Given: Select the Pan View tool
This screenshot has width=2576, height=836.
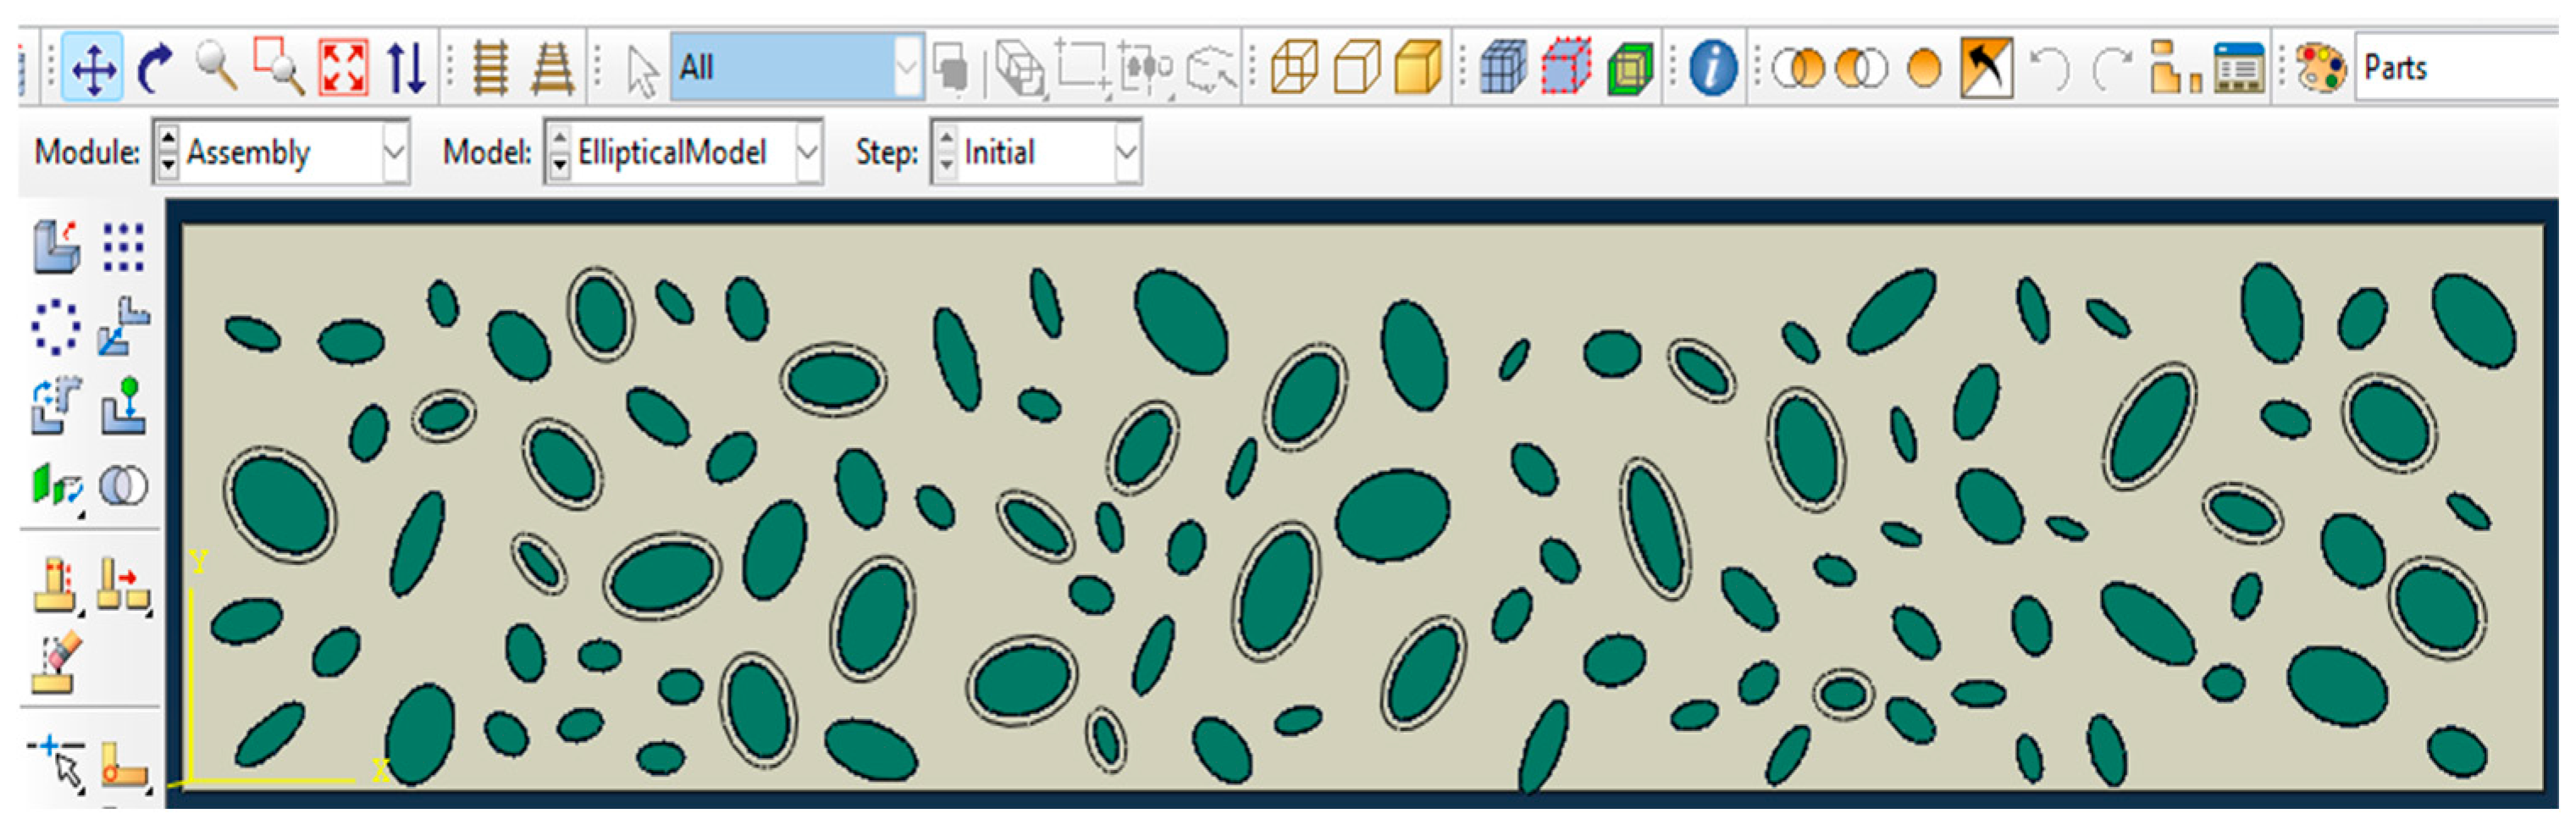Looking at the screenshot, I should coord(92,68).
